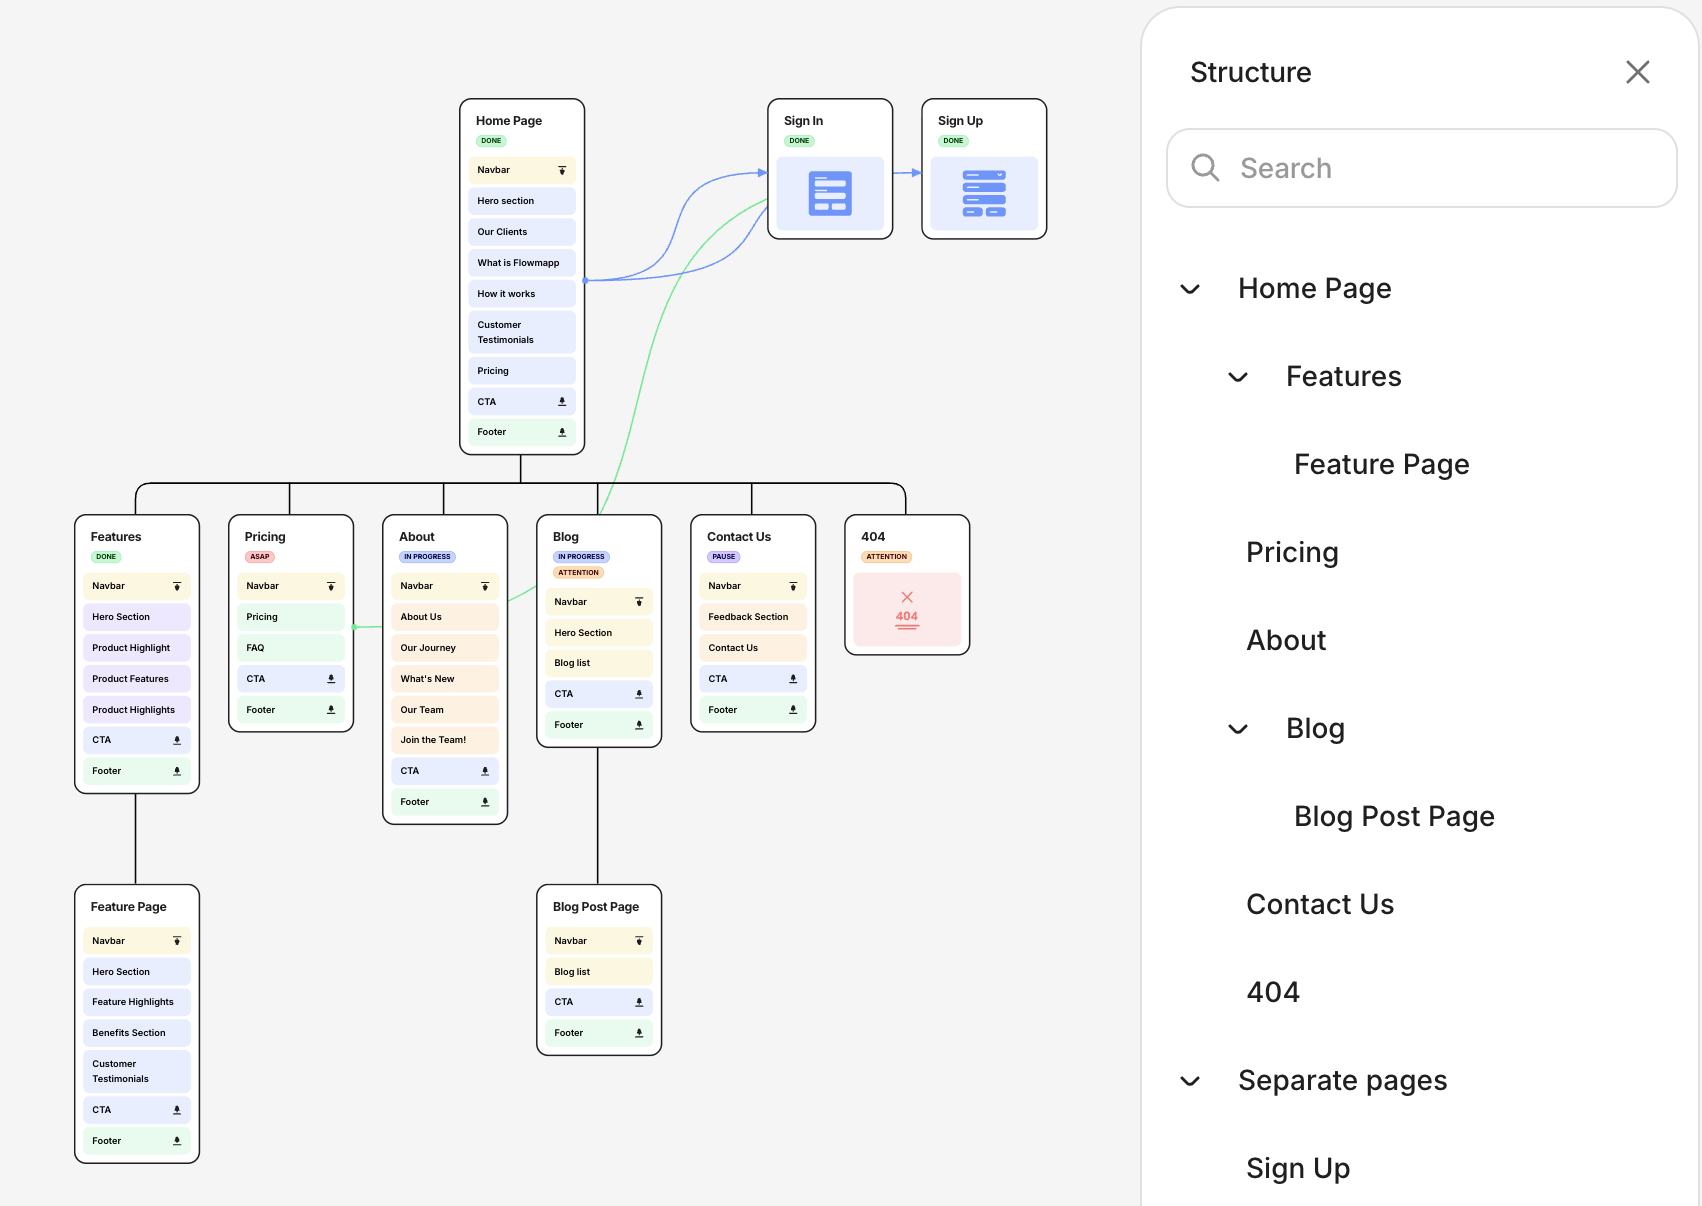Screen dimensions: 1702x1206
Task: Collapse the Blog tree node
Action: 1238,730
